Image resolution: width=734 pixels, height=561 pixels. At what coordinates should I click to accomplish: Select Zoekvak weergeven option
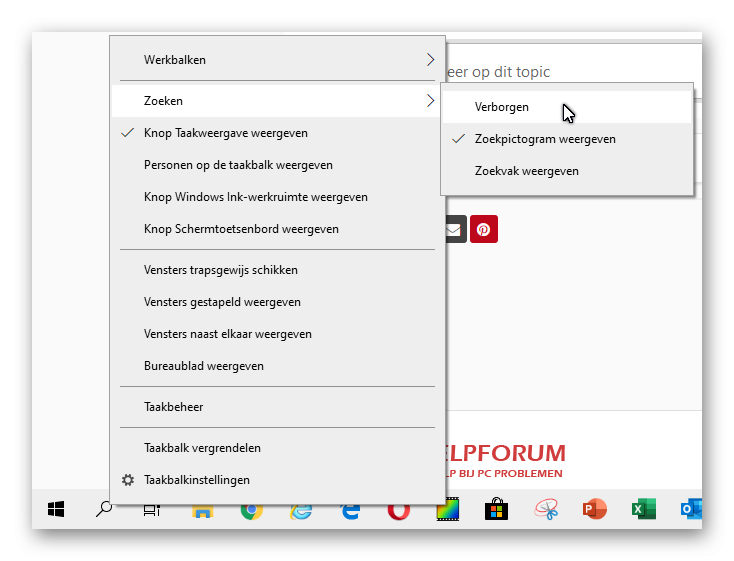567,171
